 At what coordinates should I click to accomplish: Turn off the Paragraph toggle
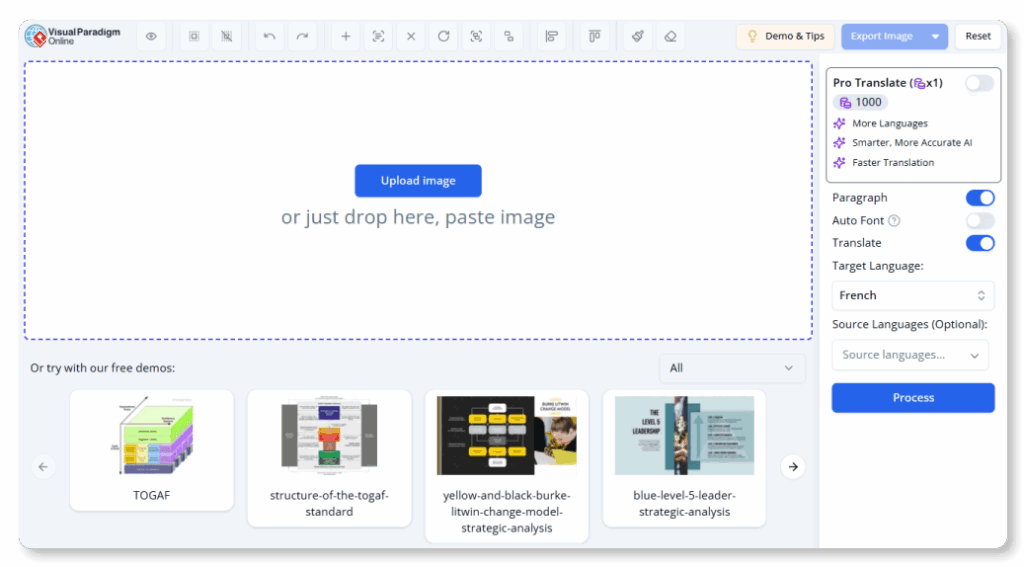979,198
